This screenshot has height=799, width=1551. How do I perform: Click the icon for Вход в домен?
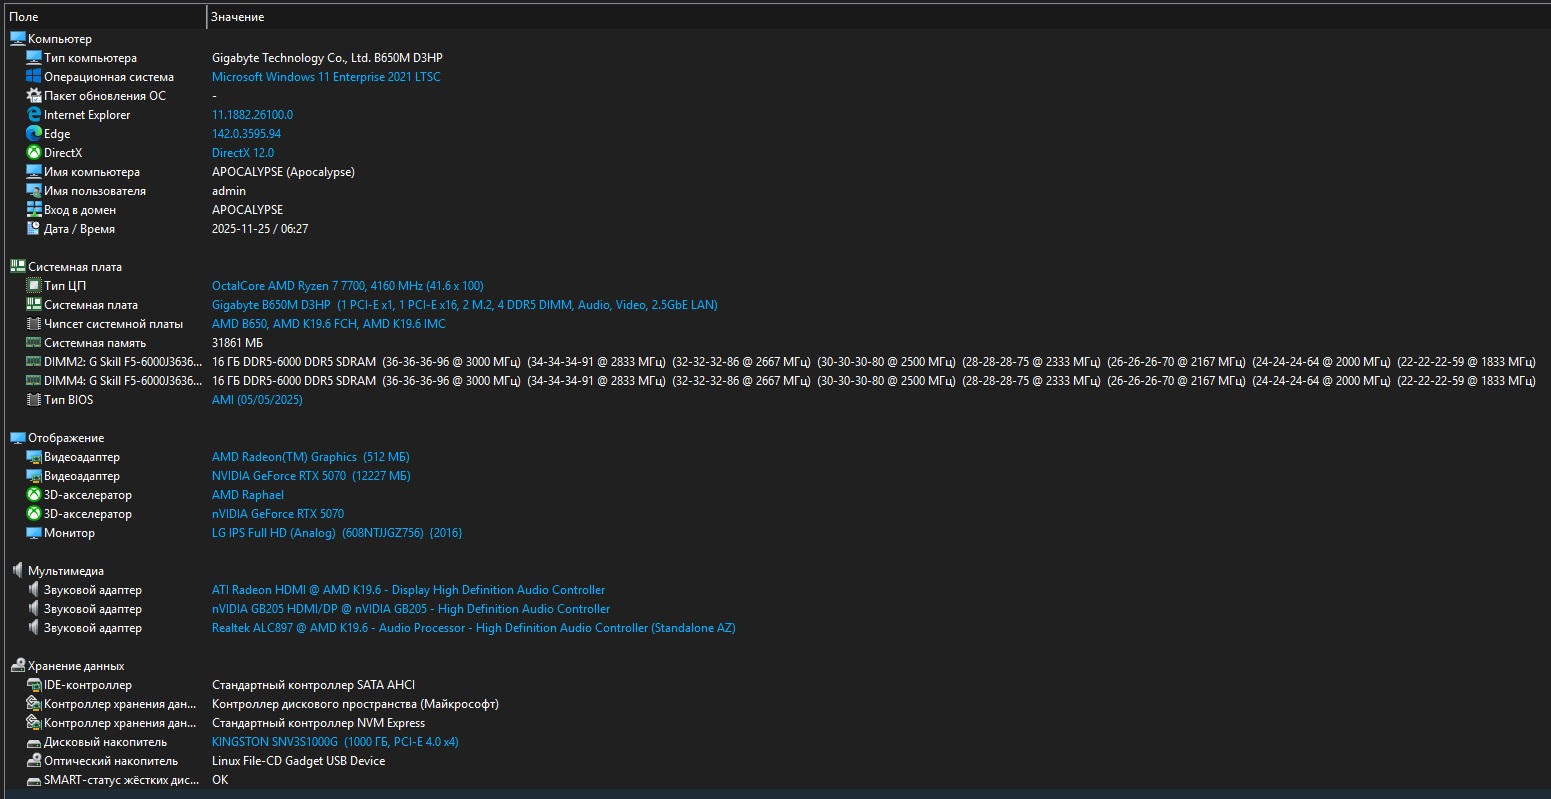(34, 210)
